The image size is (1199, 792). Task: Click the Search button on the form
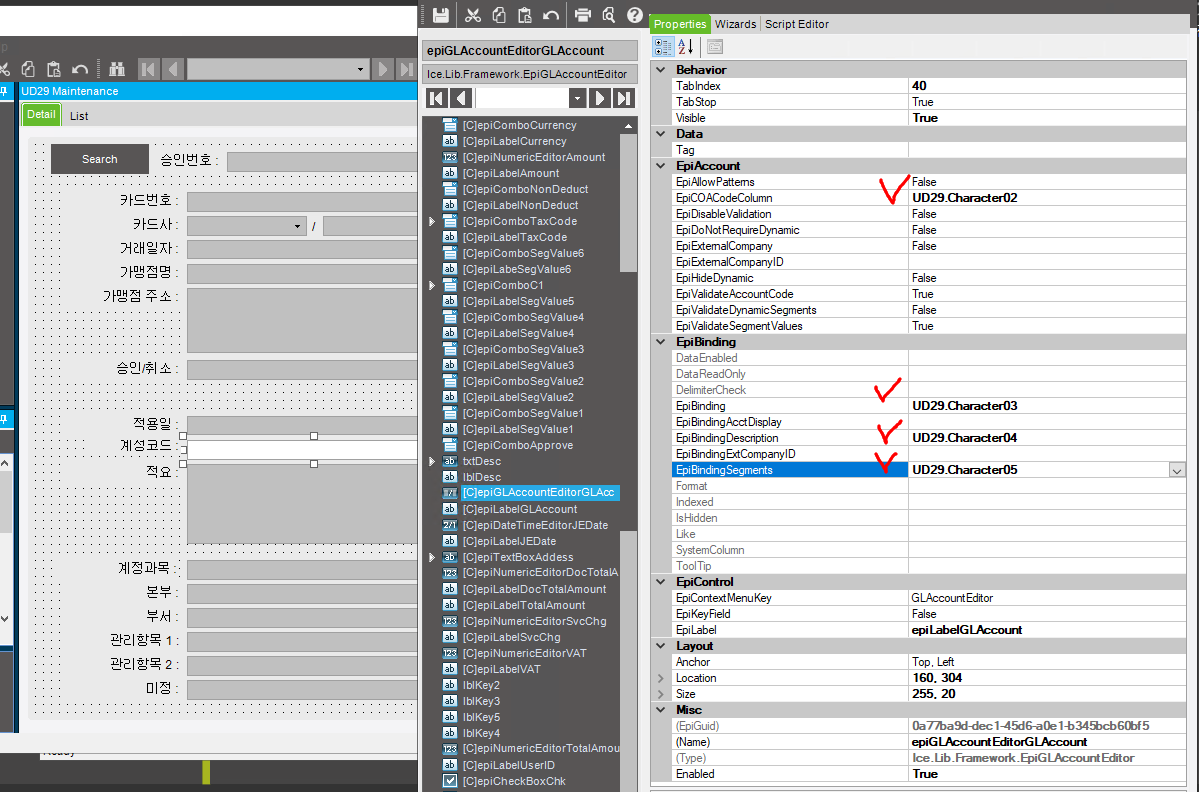[x=99, y=158]
